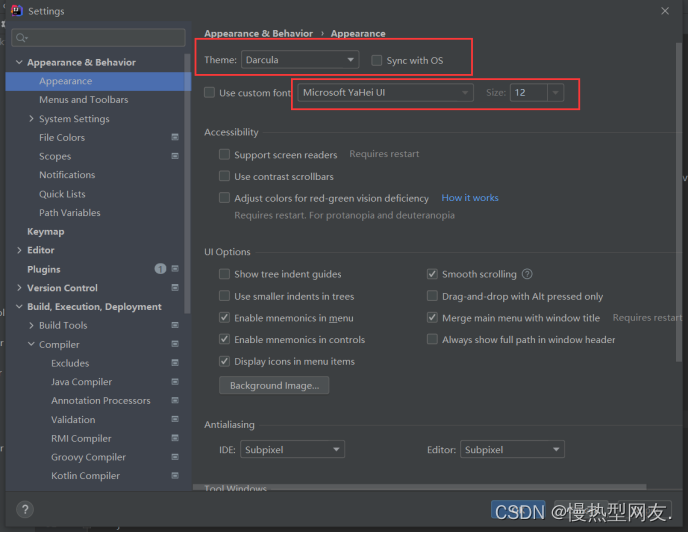
Task: Click the project-level icon beside Scopes
Action: point(175,156)
